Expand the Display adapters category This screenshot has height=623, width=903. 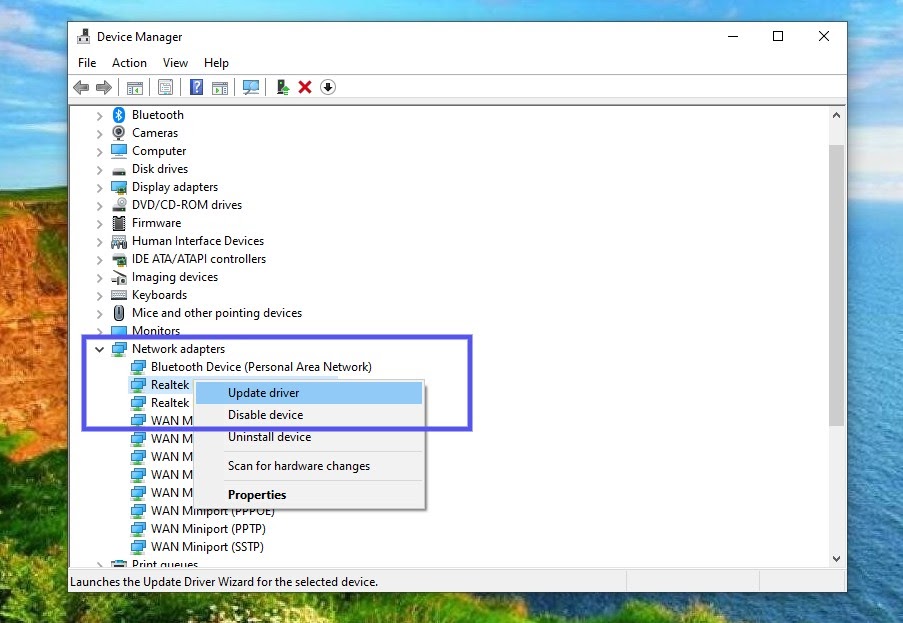pos(98,186)
